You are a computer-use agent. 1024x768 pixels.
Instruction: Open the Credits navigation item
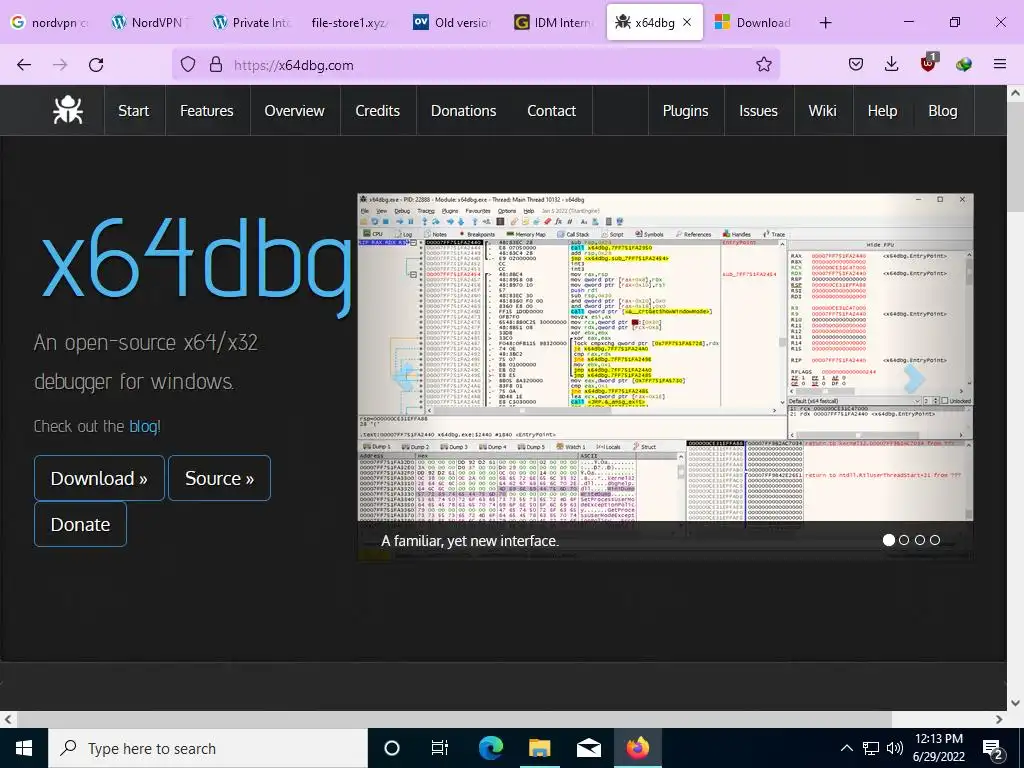[377, 110]
